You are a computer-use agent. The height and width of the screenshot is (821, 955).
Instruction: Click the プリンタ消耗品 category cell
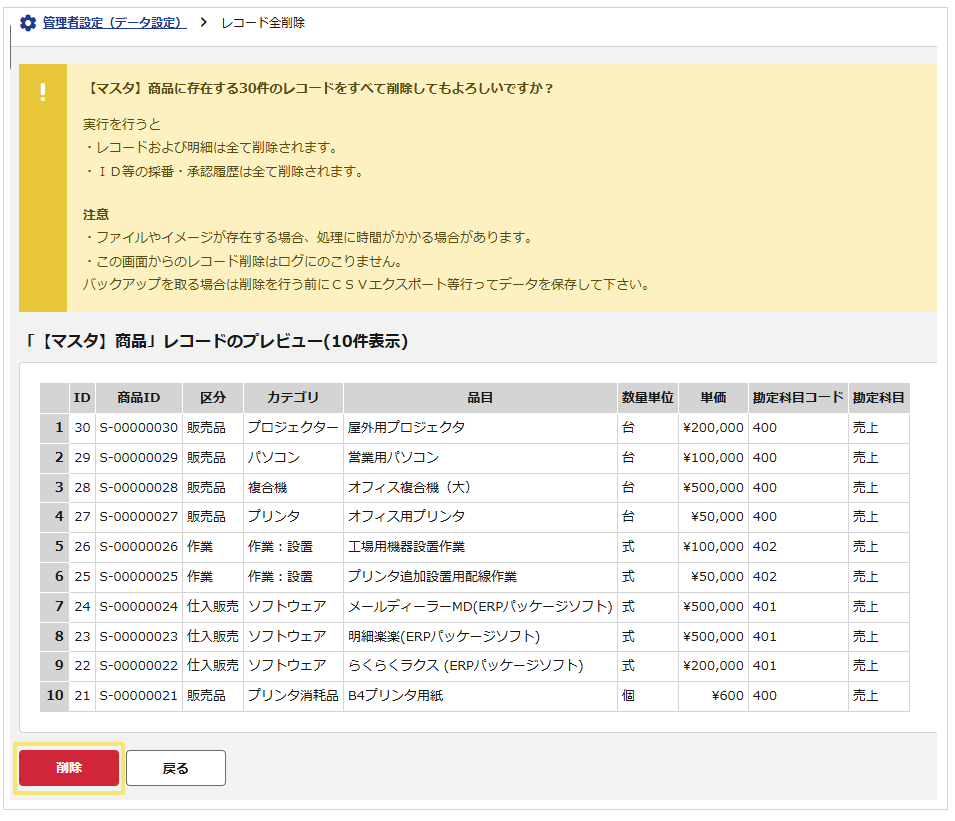293,695
